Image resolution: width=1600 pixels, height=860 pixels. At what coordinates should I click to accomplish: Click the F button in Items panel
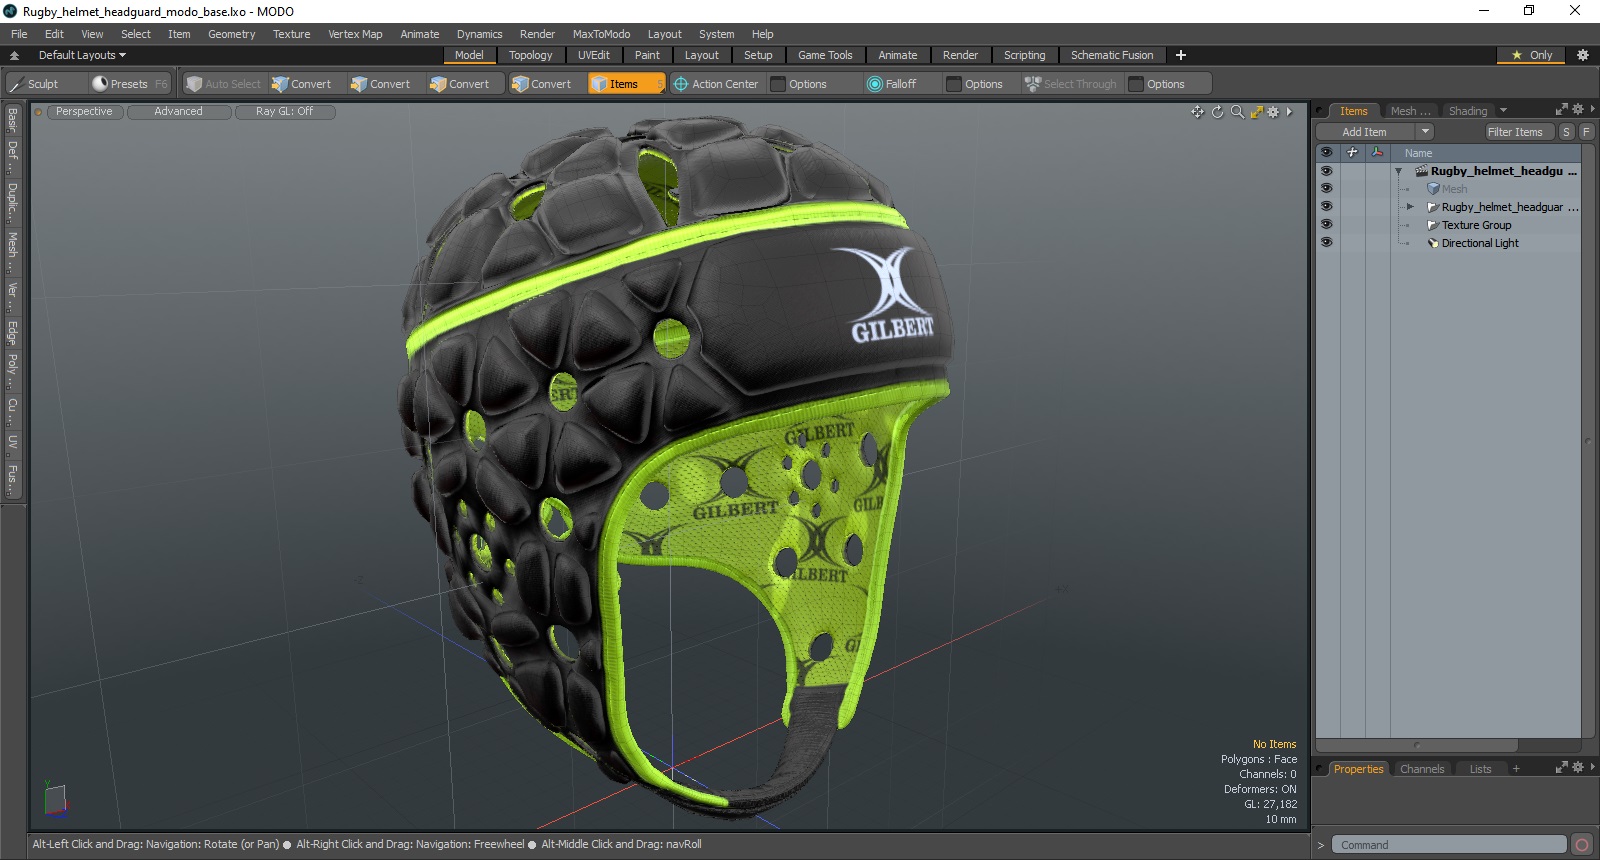[x=1586, y=132]
